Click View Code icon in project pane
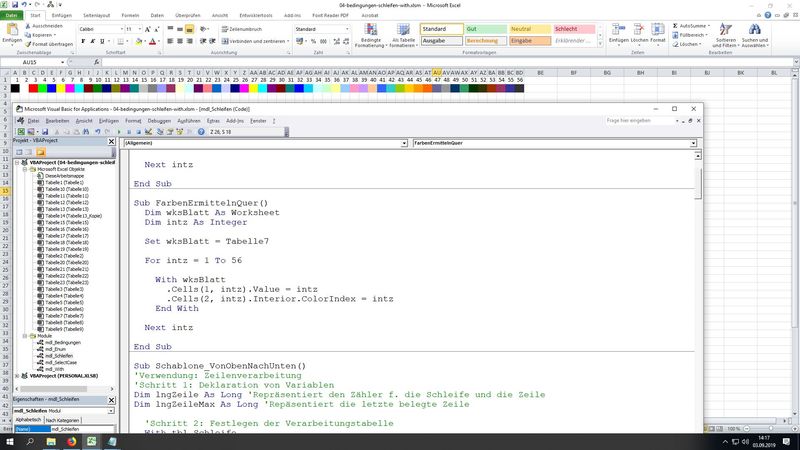 click(19, 152)
